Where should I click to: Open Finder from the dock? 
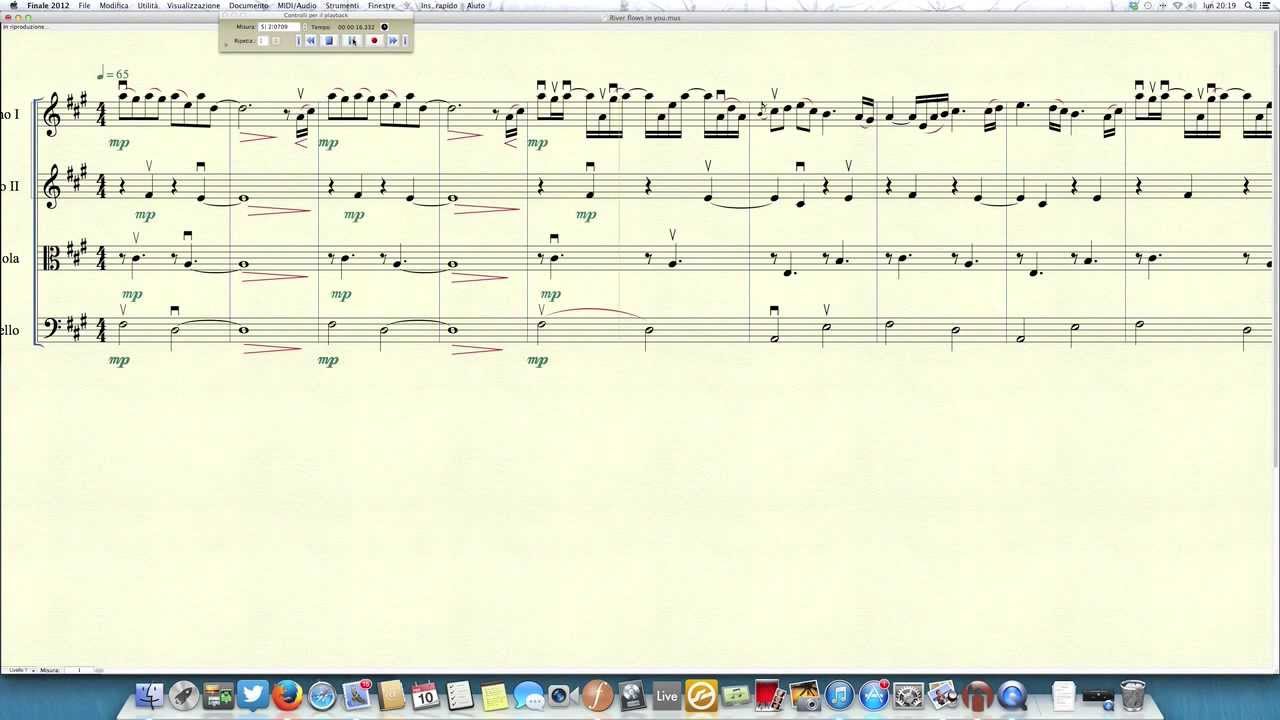[149, 695]
